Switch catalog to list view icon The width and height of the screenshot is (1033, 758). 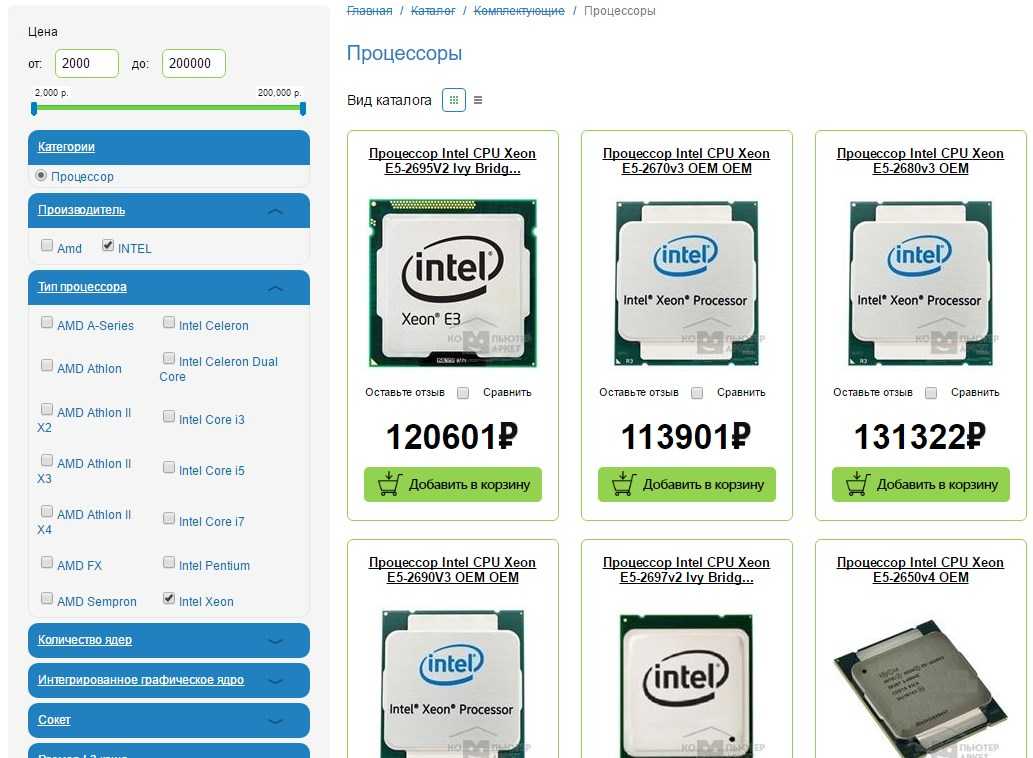tap(478, 100)
